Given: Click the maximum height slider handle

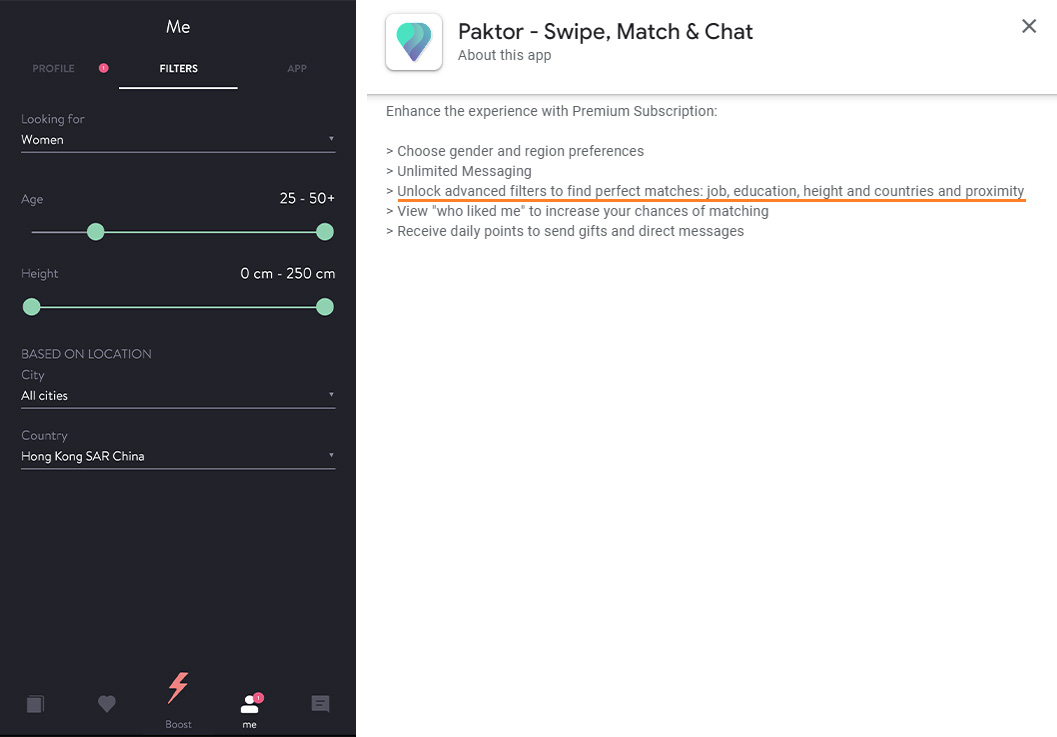Looking at the screenshot, I should 325,307.
